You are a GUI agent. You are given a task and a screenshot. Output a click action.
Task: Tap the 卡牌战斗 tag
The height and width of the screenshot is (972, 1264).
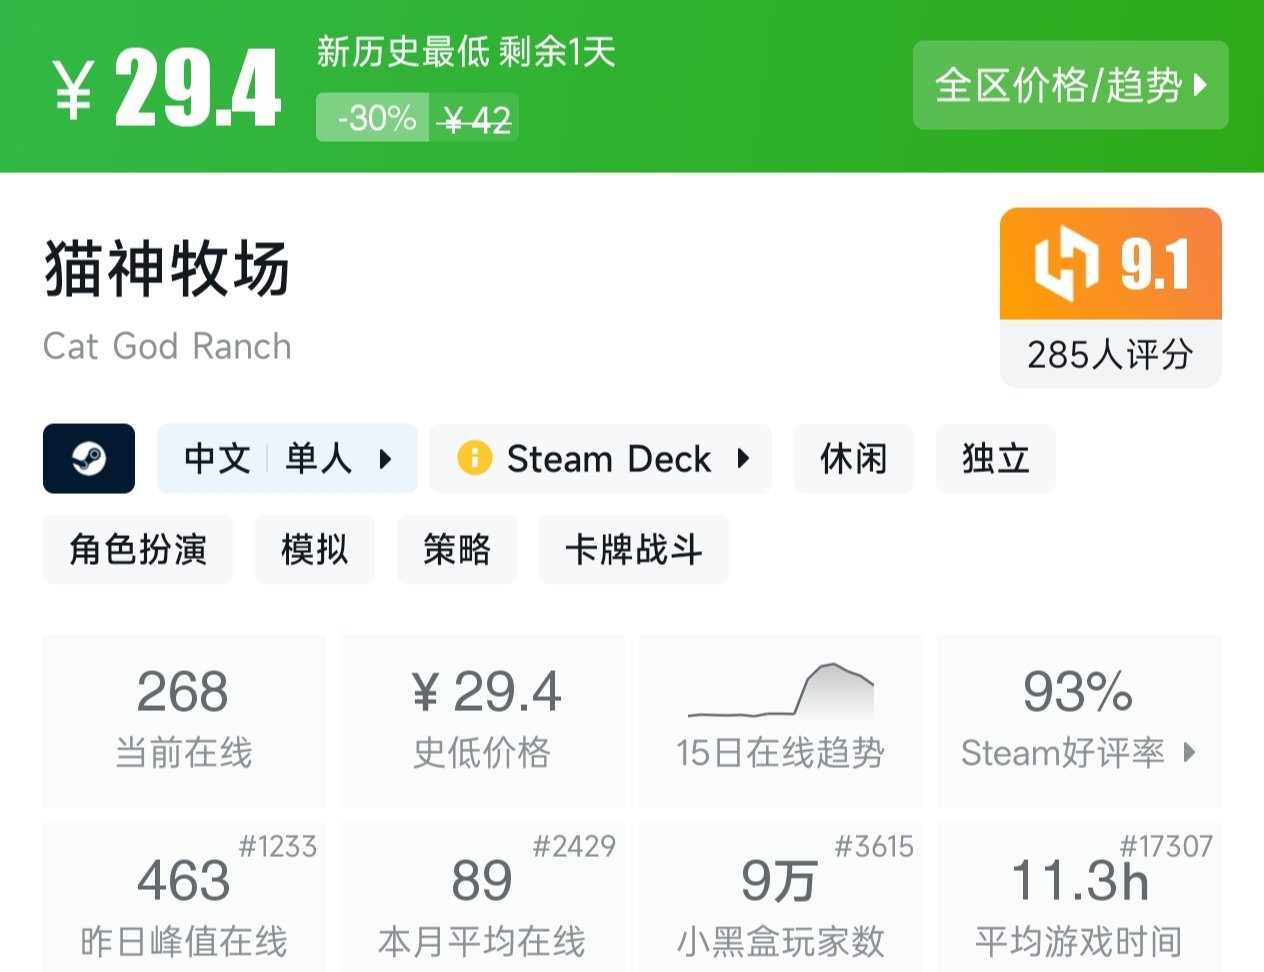633,549
